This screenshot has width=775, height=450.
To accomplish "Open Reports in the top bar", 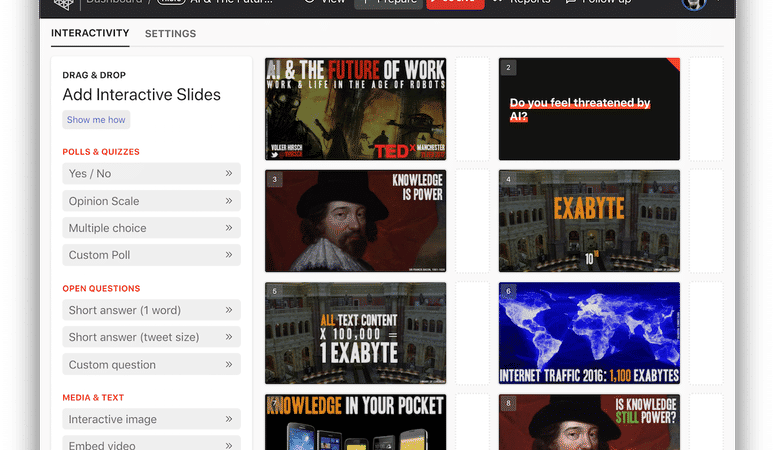I will tap(522, 2).
